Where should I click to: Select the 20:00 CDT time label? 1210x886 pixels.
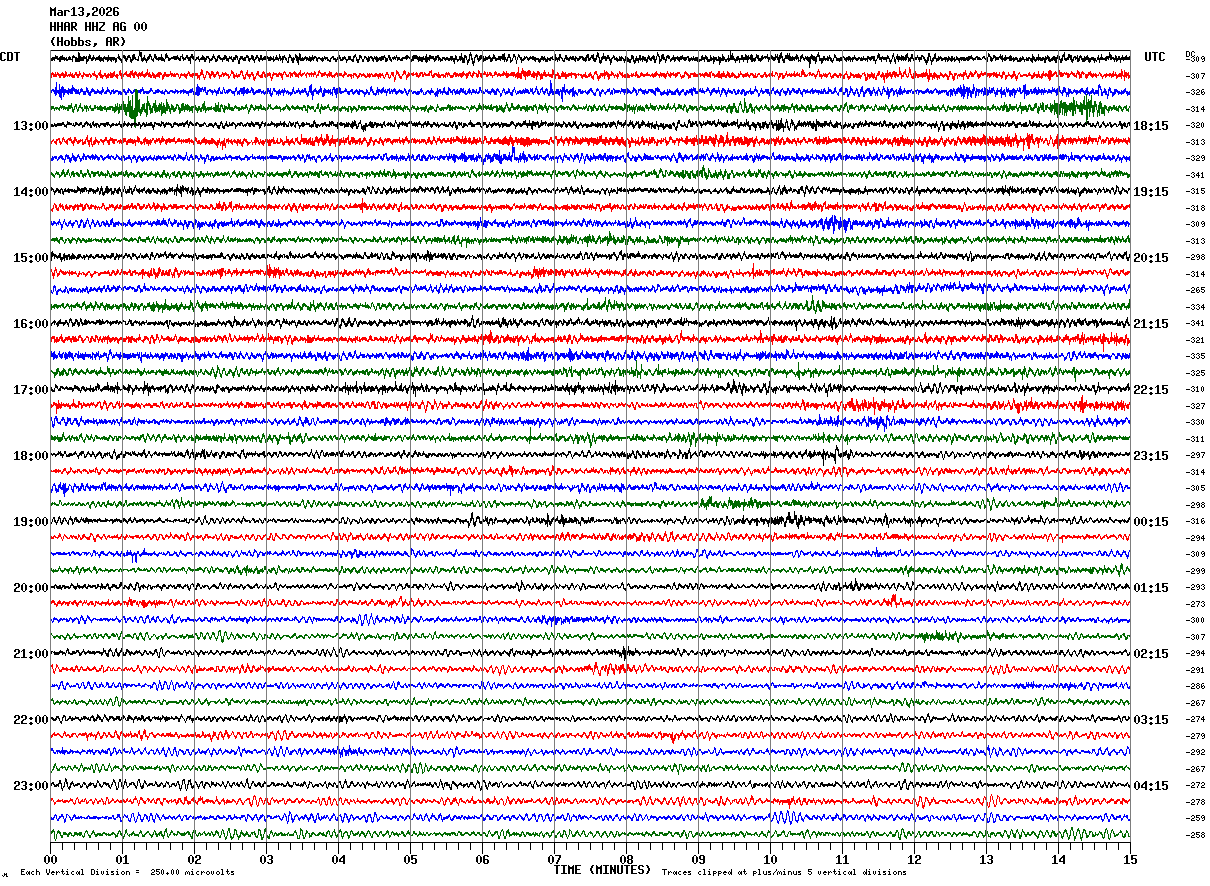coord(31,588)
